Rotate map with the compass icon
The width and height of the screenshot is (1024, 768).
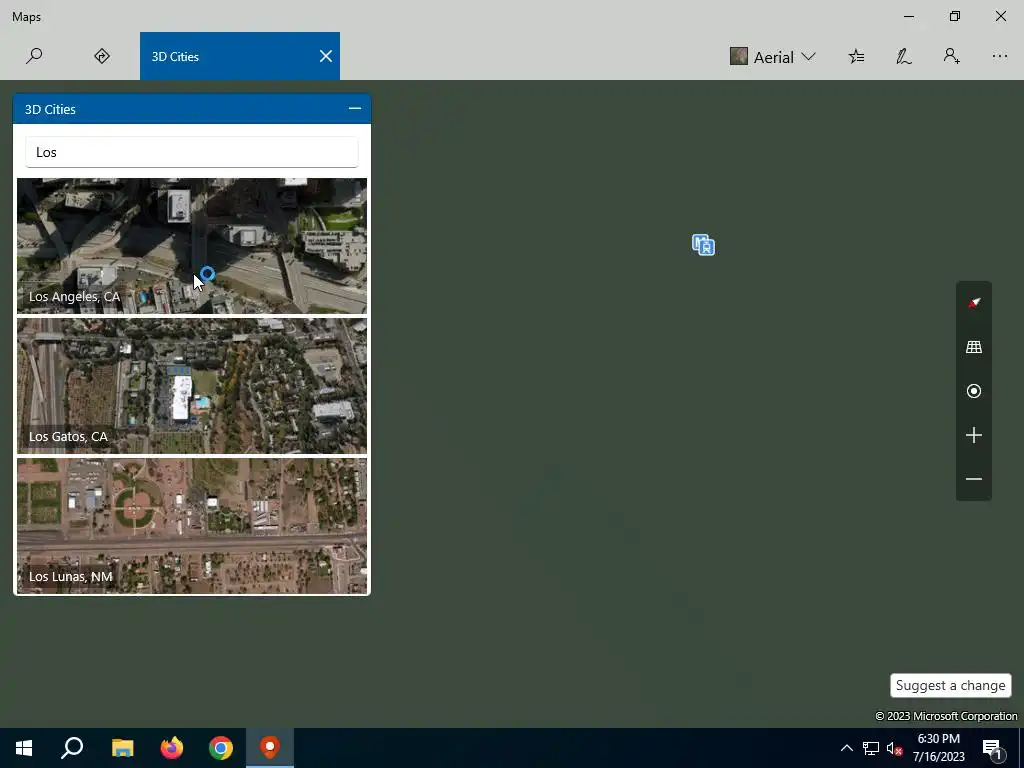pyautogui.click(x=974, y=303)
